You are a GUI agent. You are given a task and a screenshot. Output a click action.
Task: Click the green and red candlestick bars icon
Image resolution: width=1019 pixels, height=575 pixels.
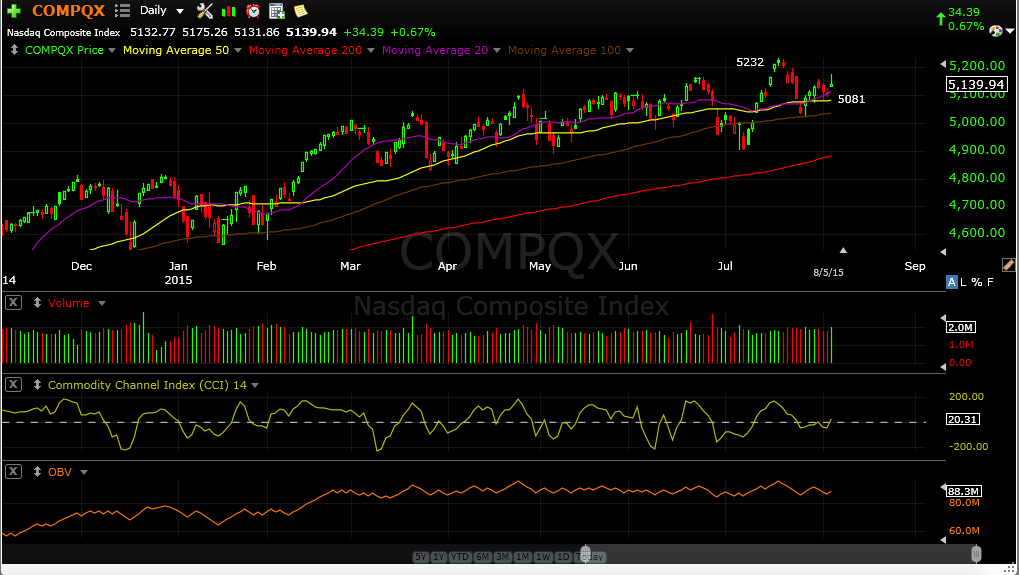(229, 11)
